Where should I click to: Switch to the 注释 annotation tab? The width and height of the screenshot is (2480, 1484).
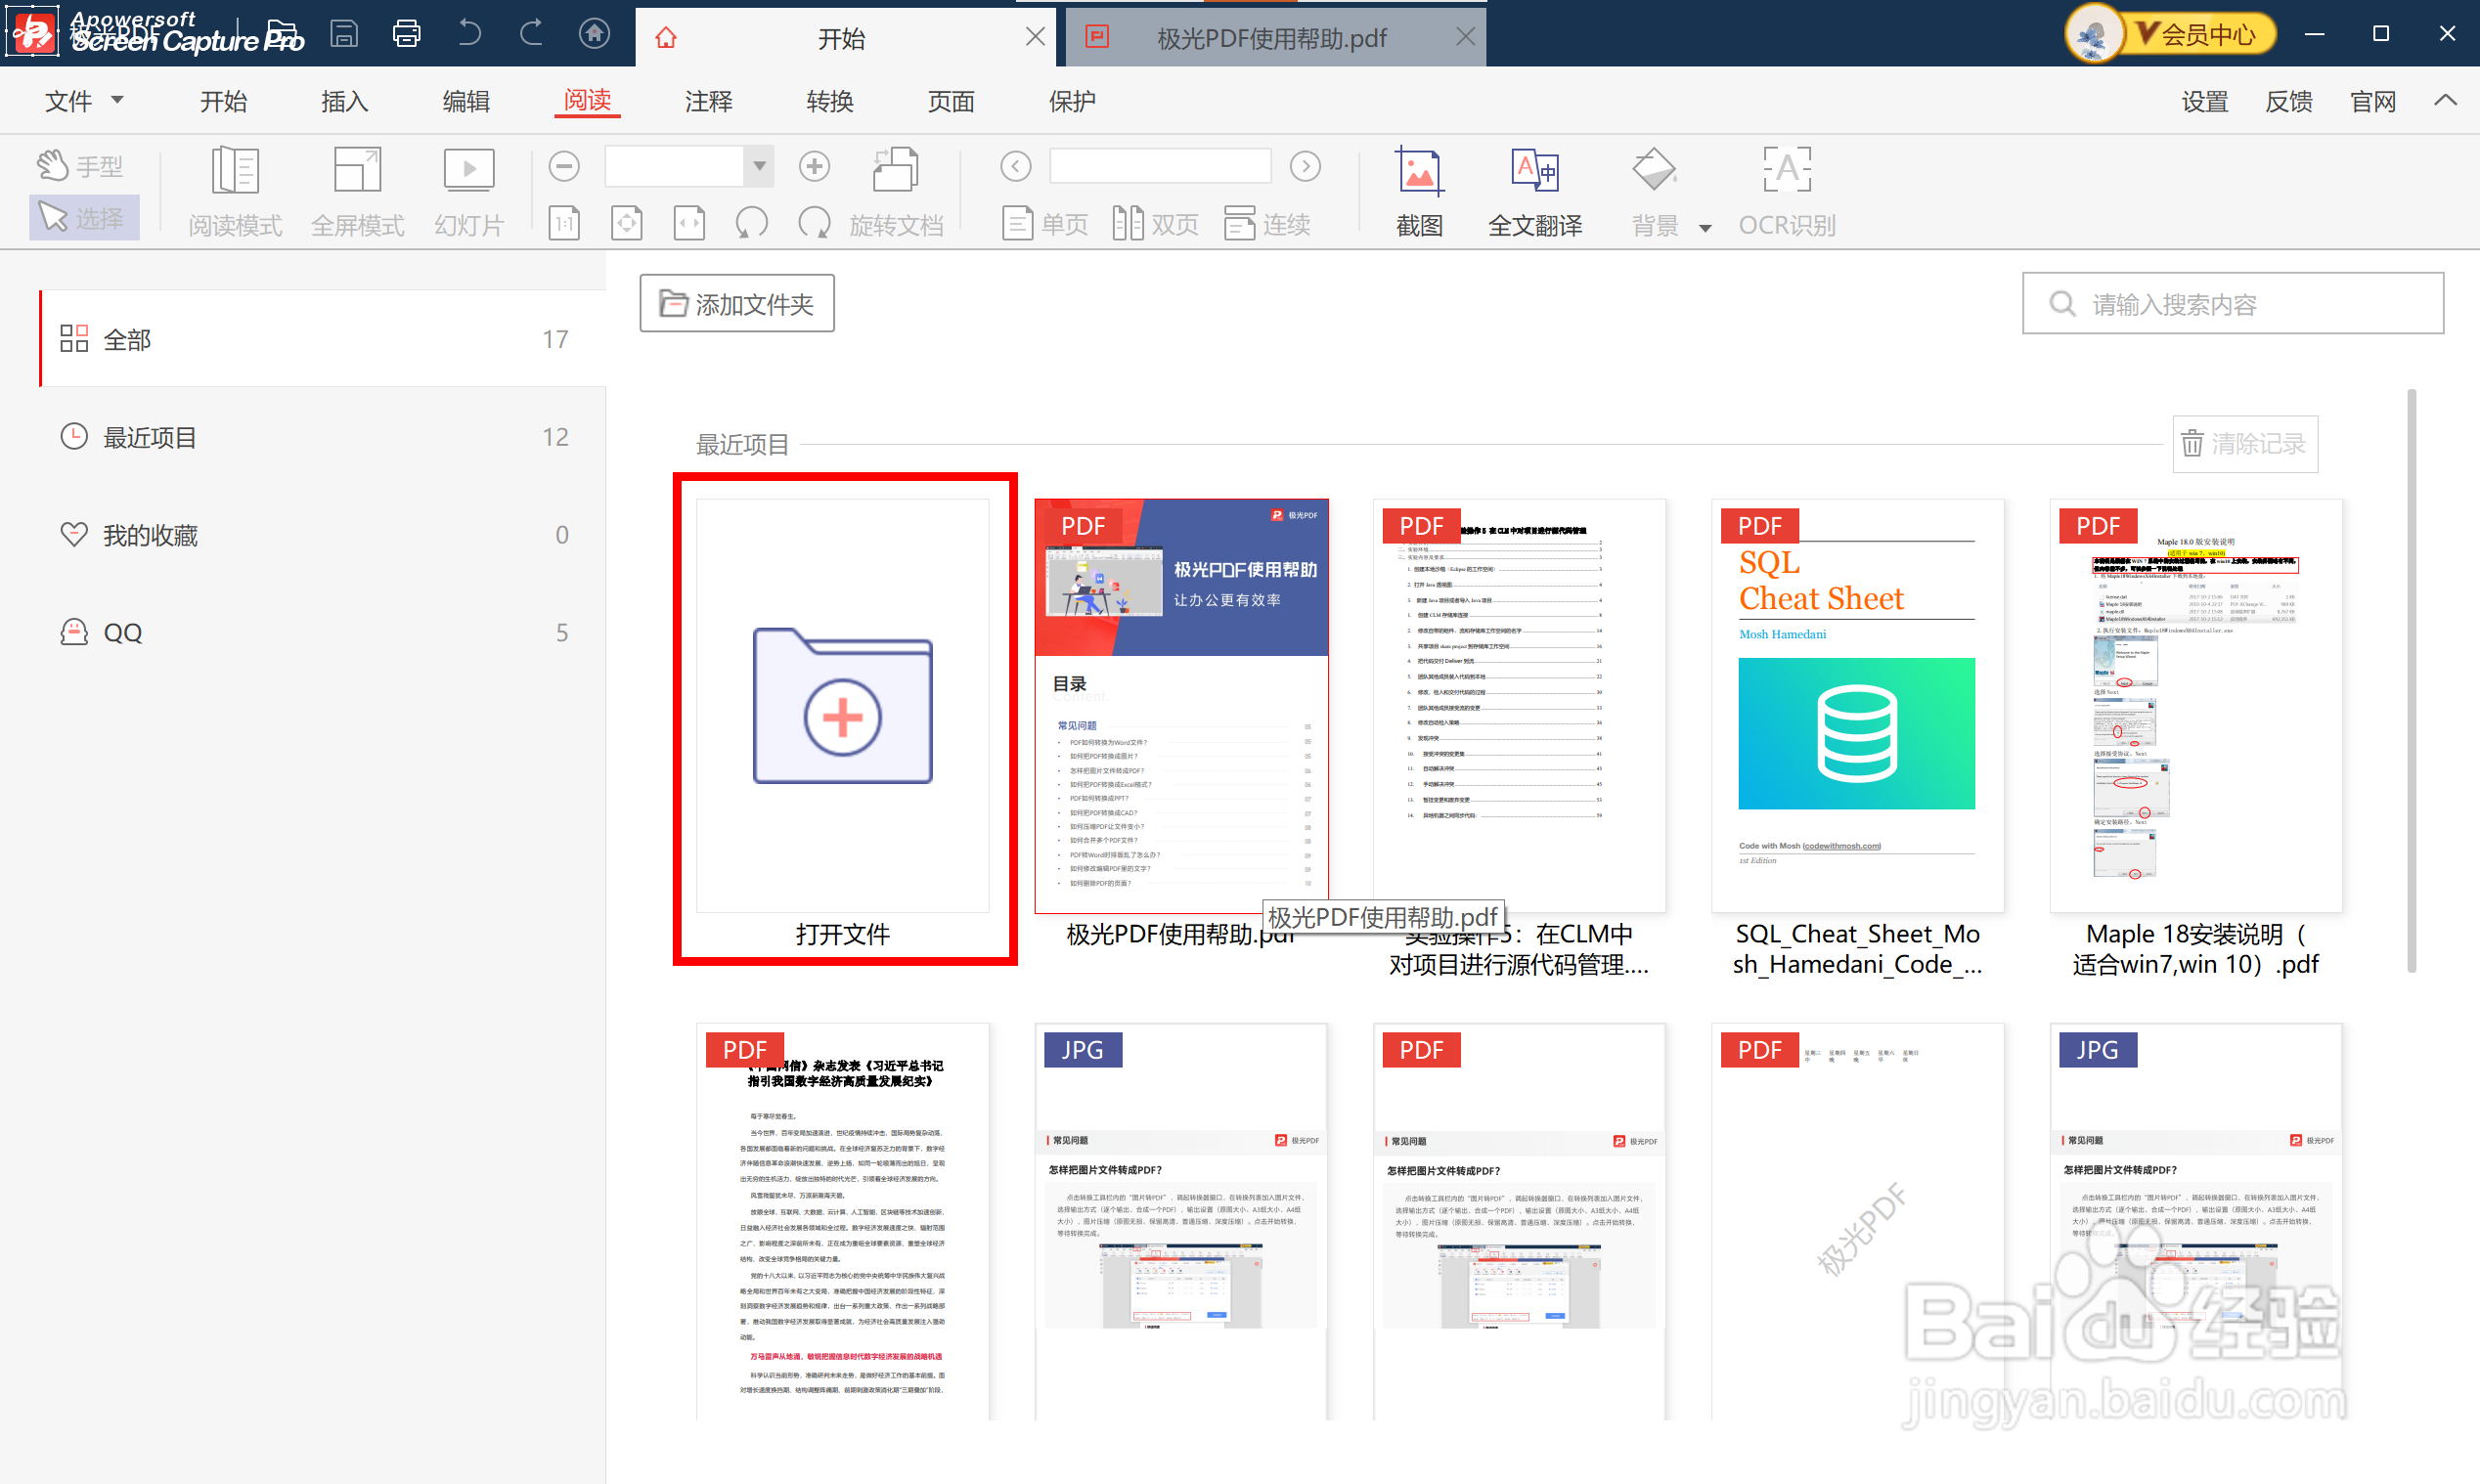pos(708,101)
